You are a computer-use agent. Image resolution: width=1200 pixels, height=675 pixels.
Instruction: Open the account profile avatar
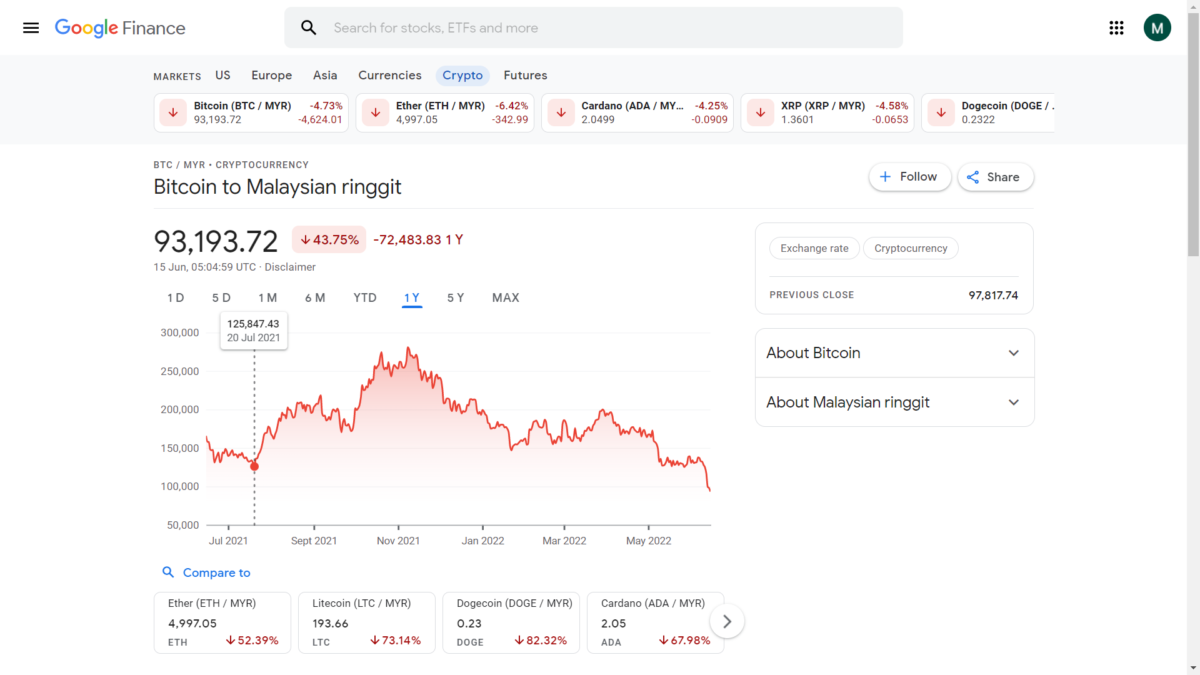coord(1157,28)
